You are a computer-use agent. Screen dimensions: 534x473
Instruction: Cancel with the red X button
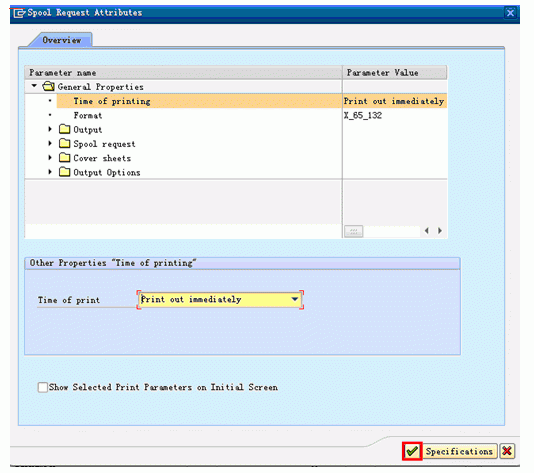(x=507, y=451)
